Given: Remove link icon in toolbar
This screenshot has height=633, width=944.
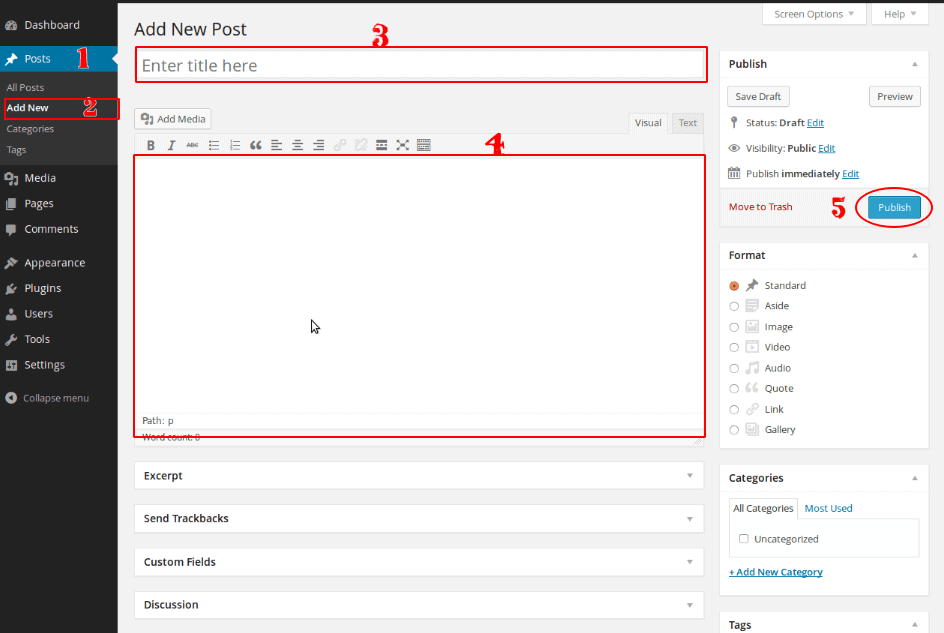Looking at the screenshot, I should 361,145.
